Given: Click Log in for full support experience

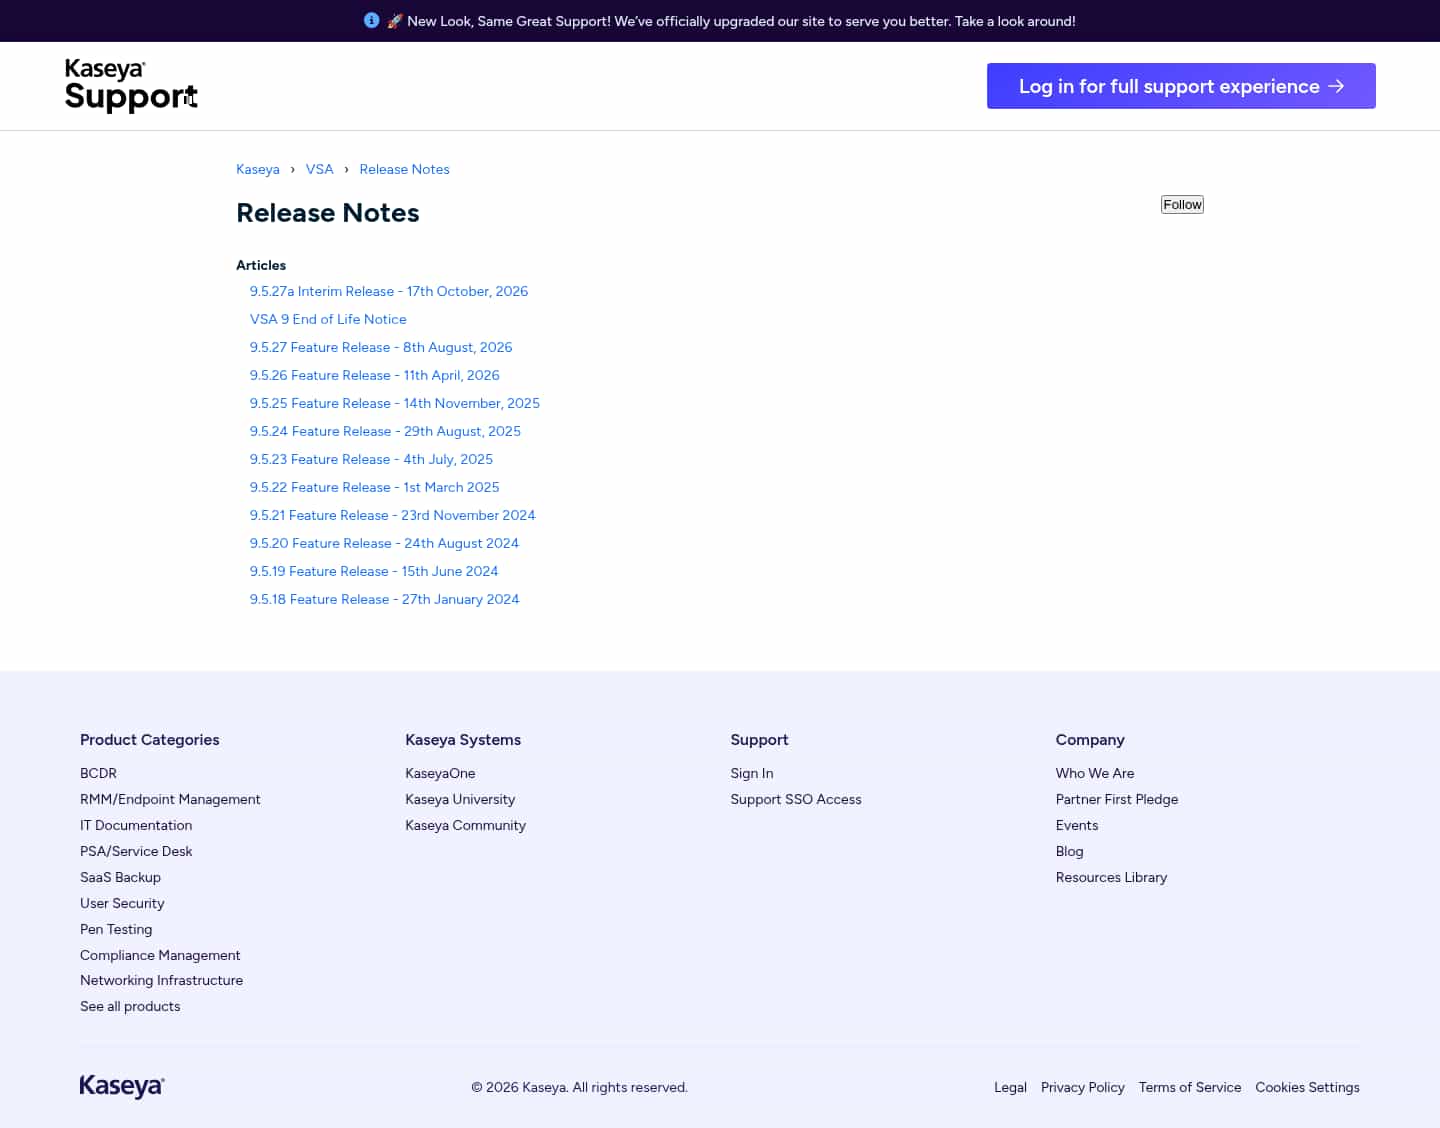Looking at the screenshot, I should click(1181, 86).
